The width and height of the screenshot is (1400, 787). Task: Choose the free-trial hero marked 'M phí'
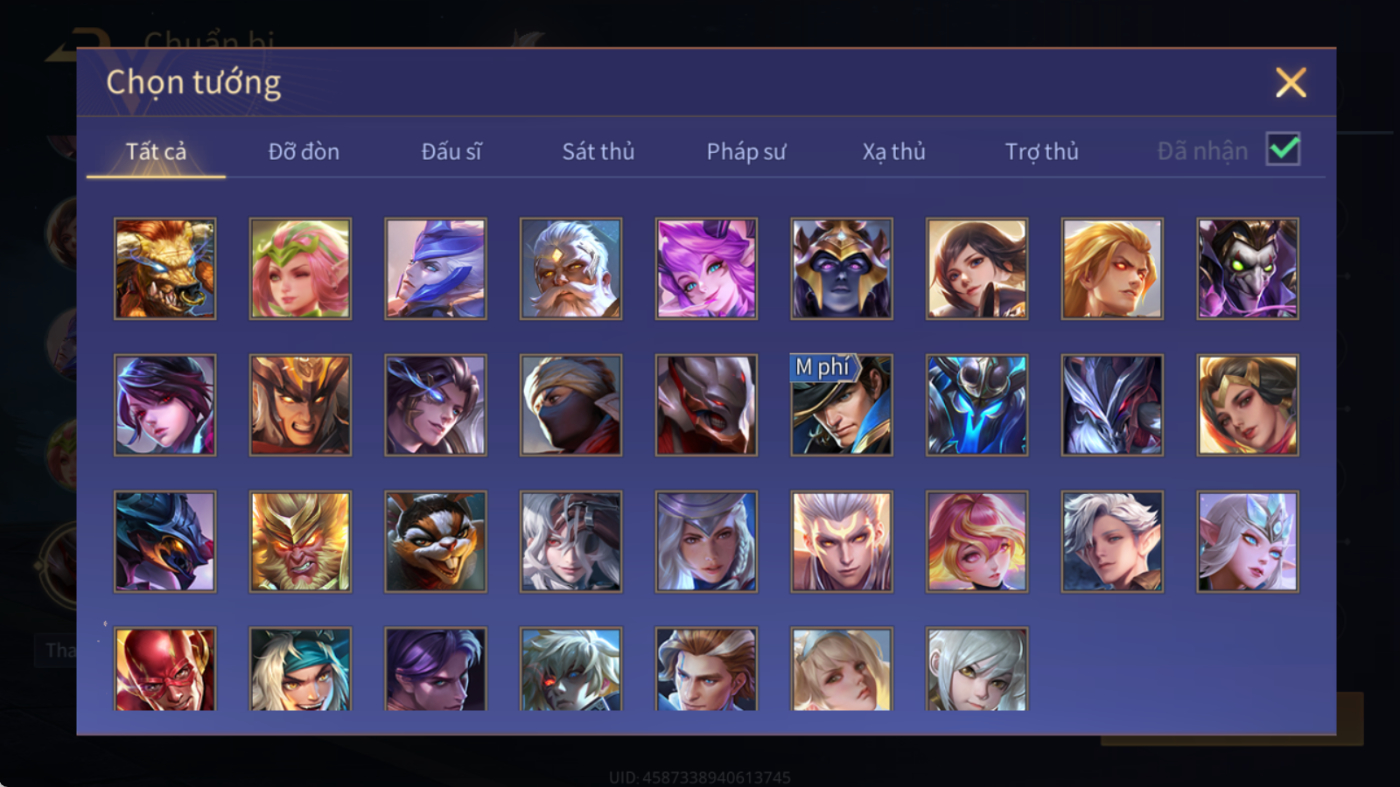[841, 405]
